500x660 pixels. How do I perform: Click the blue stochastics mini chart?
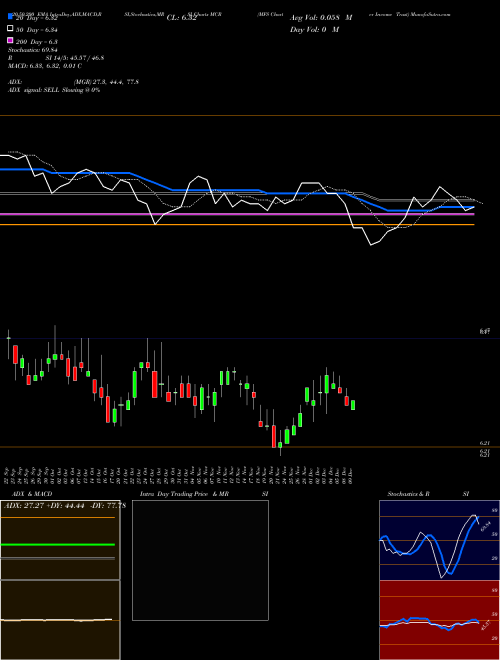click(x=439, y=540)
